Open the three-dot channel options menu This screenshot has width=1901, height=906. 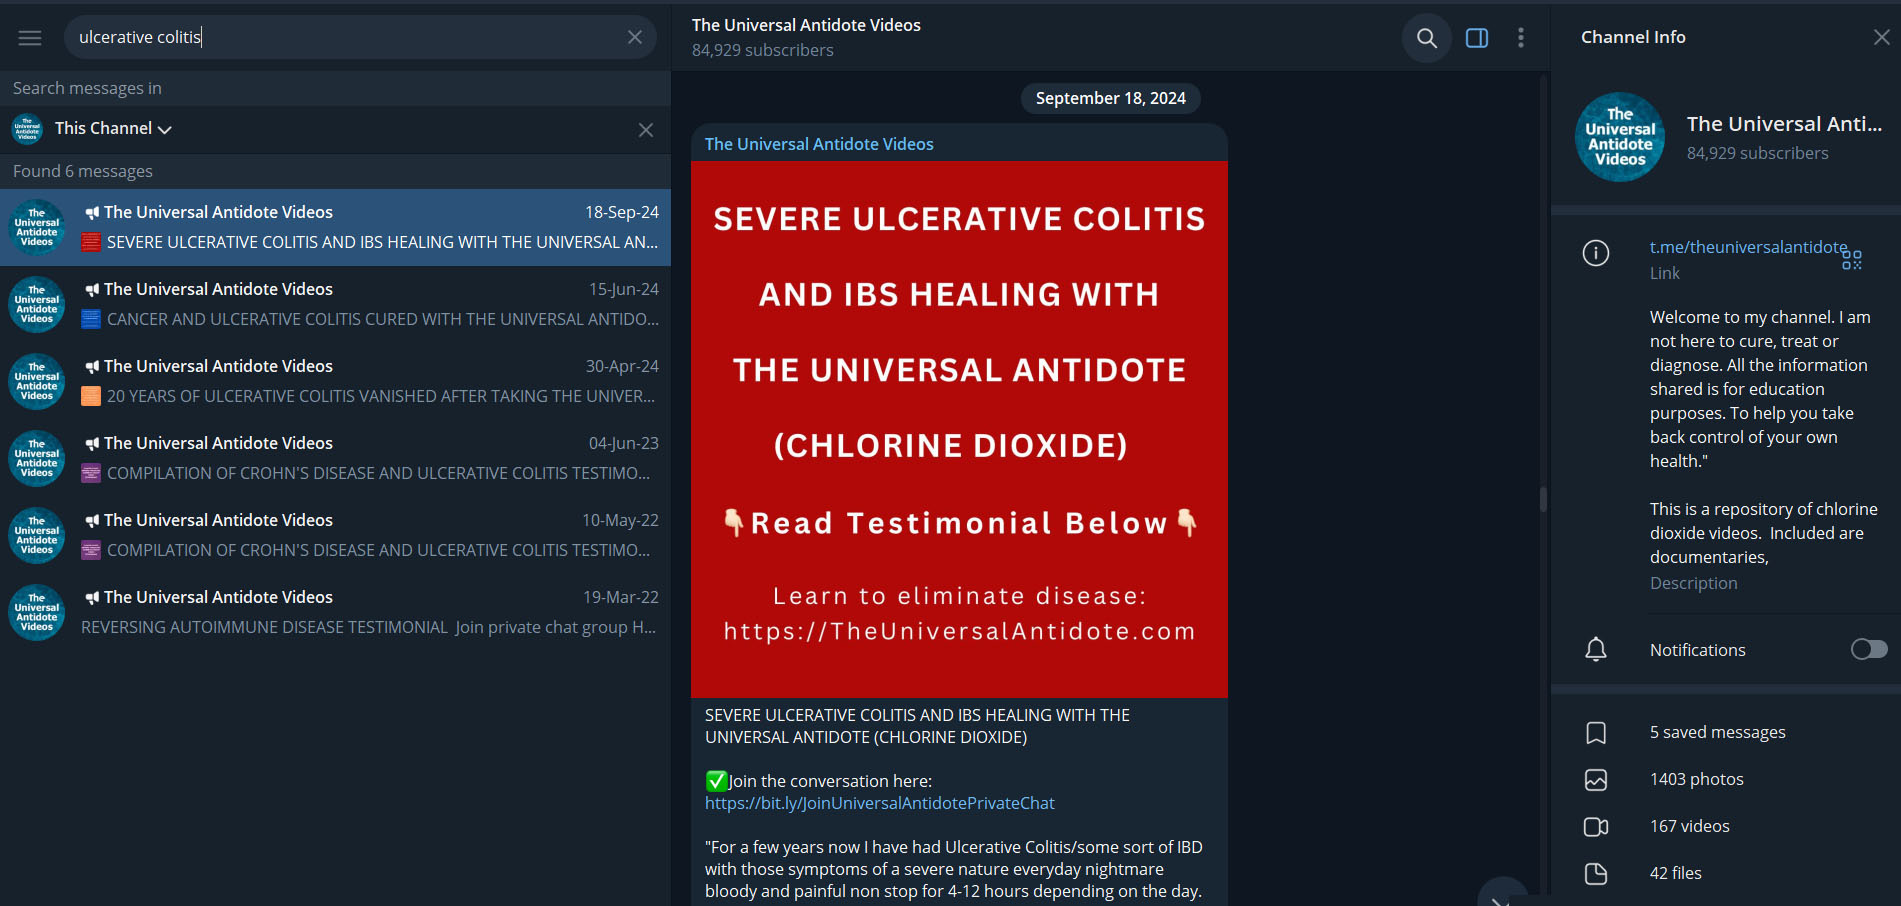click(x=1520, y=38)
